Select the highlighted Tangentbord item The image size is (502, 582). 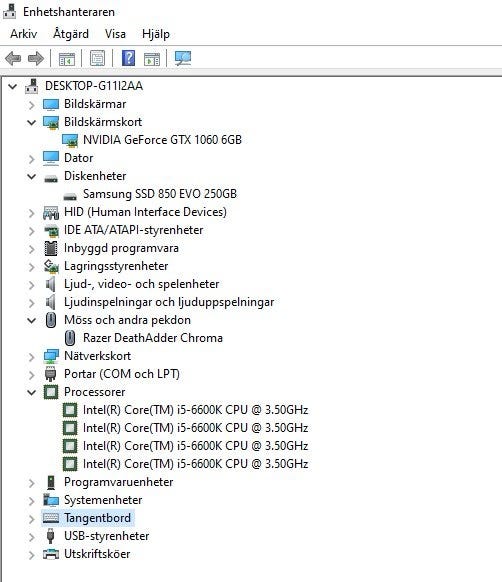[97, 518]
